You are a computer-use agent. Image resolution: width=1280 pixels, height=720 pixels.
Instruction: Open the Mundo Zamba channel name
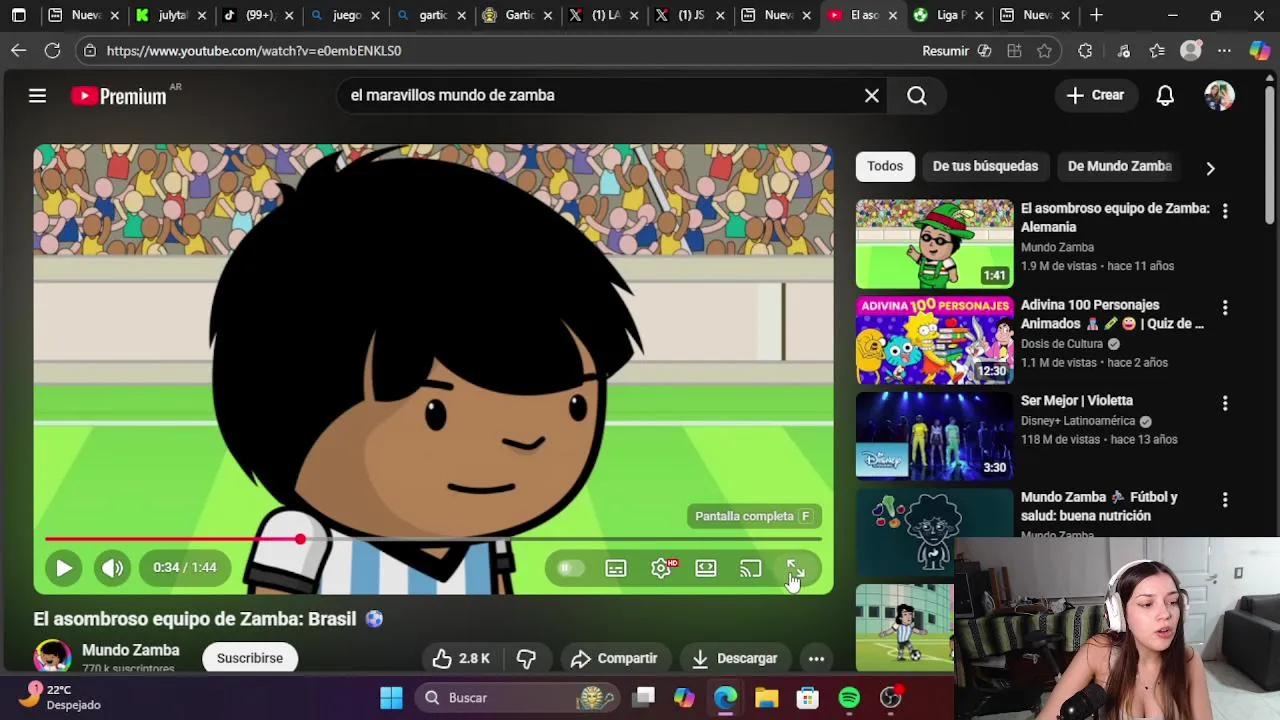(130, 650)
